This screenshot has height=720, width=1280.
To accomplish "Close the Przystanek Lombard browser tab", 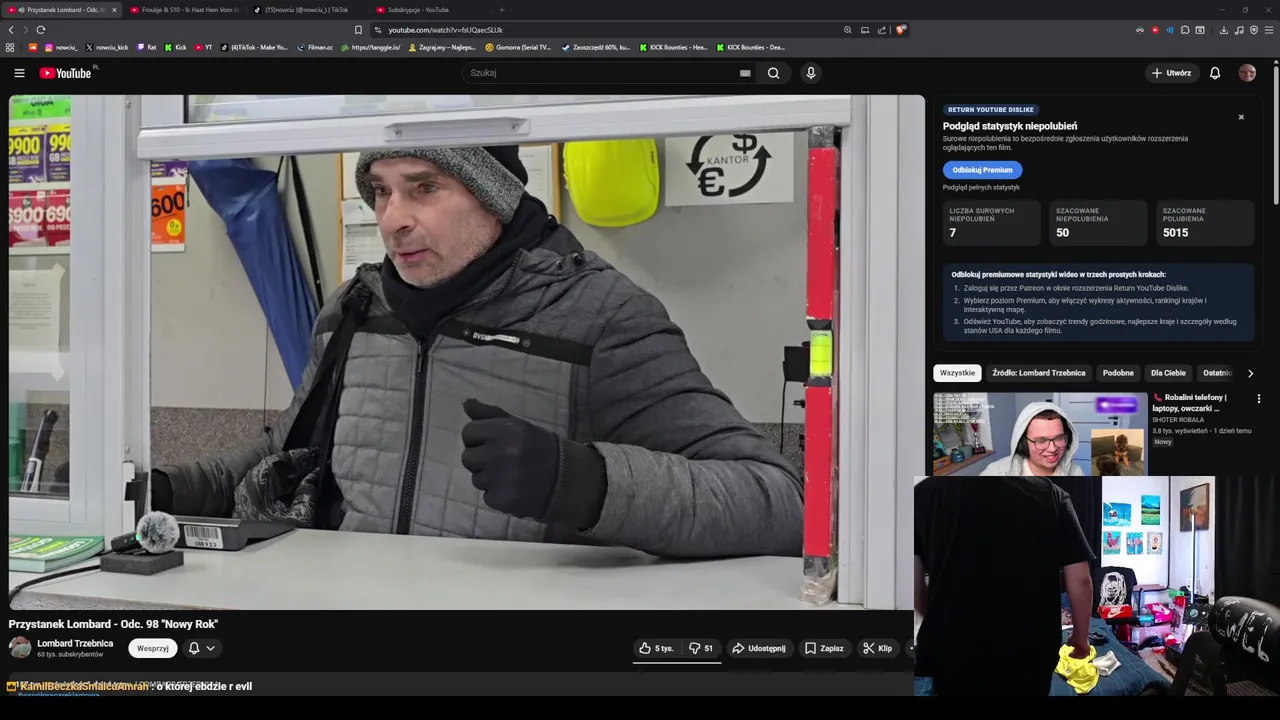I will (114, 10).
